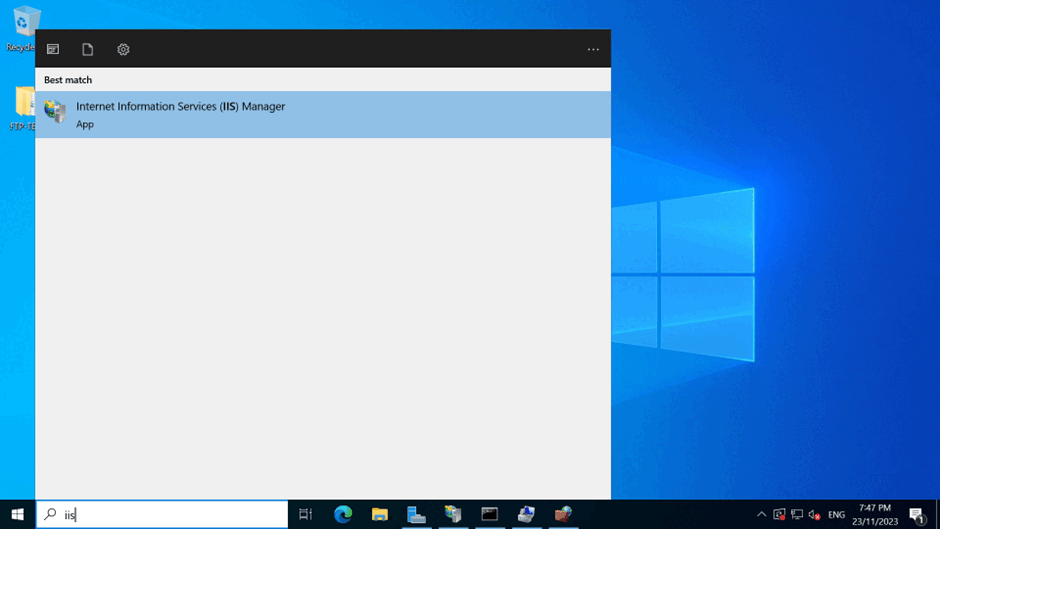Expand hidden system tray icons chevron

point(761,515)
